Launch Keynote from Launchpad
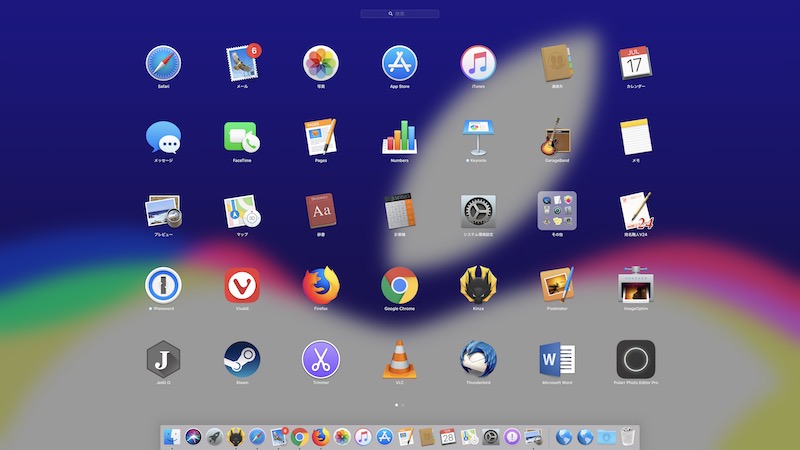Viewport: 800px width, 450px height. [478, 137]
